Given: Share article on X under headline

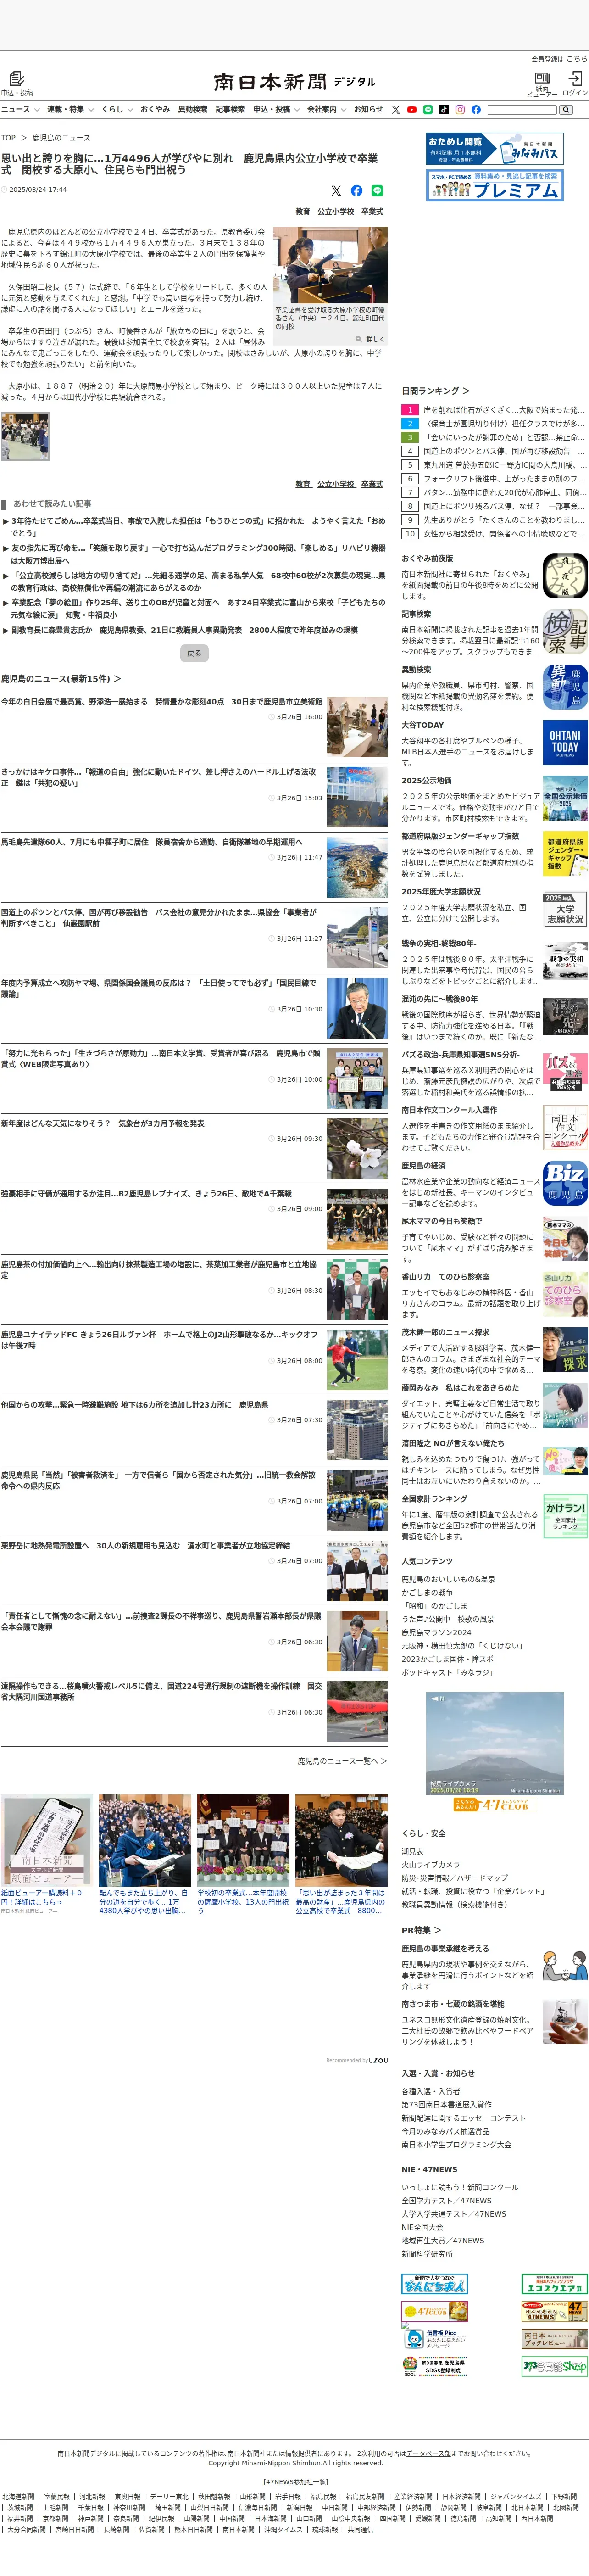Looking at the screenshot, I should [336, 190].
